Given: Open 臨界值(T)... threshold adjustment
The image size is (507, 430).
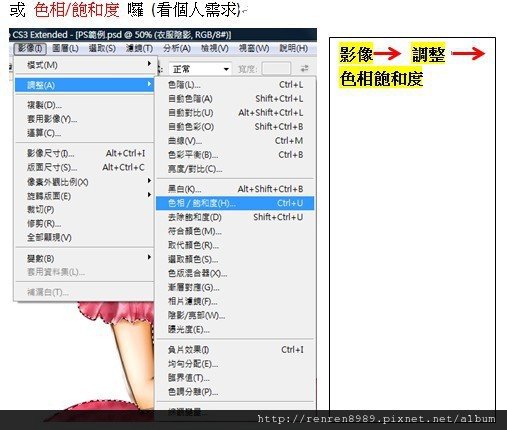Looking at the screenshot, I should pos(235,378).
